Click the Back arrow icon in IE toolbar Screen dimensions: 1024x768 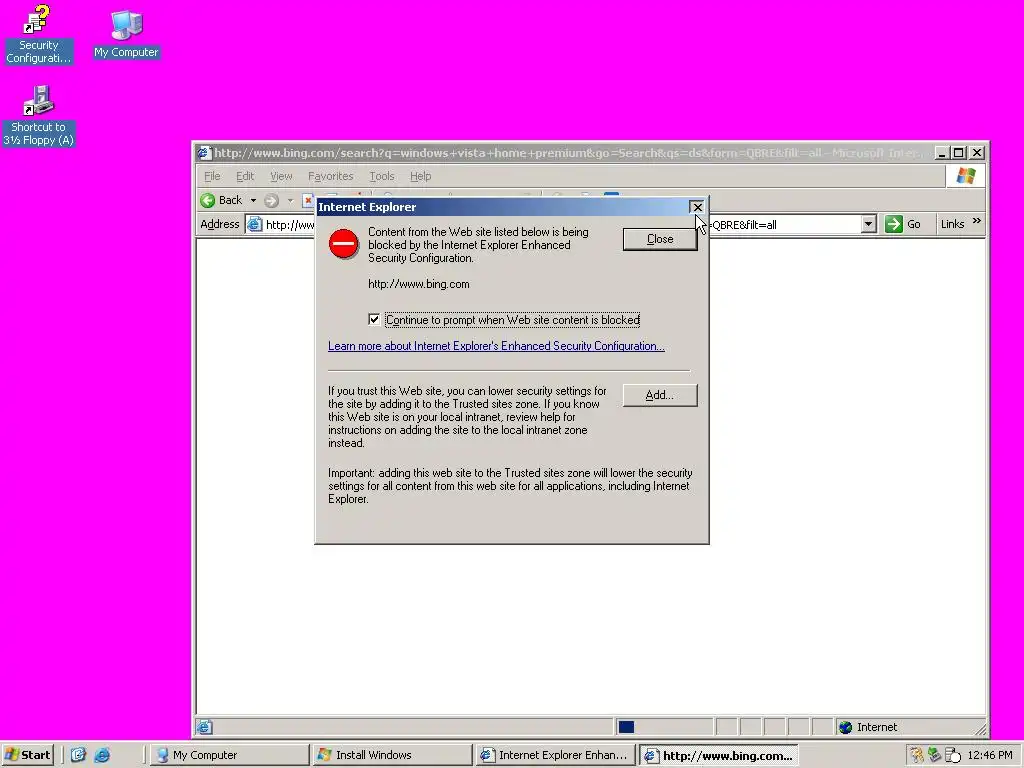click(x=208, y=200)
